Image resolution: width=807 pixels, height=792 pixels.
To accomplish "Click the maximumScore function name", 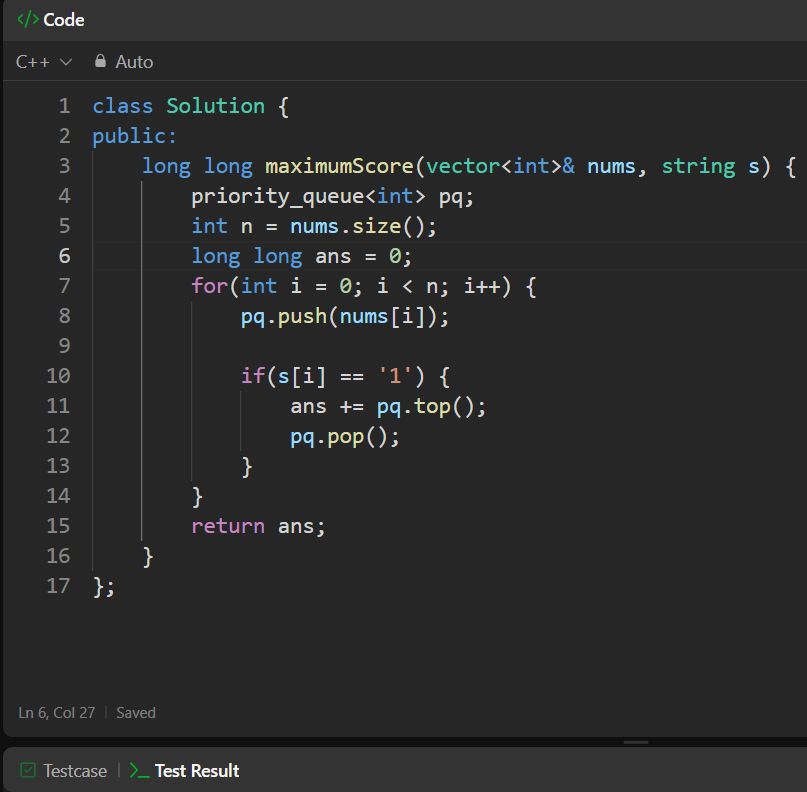I will point(339,166).
